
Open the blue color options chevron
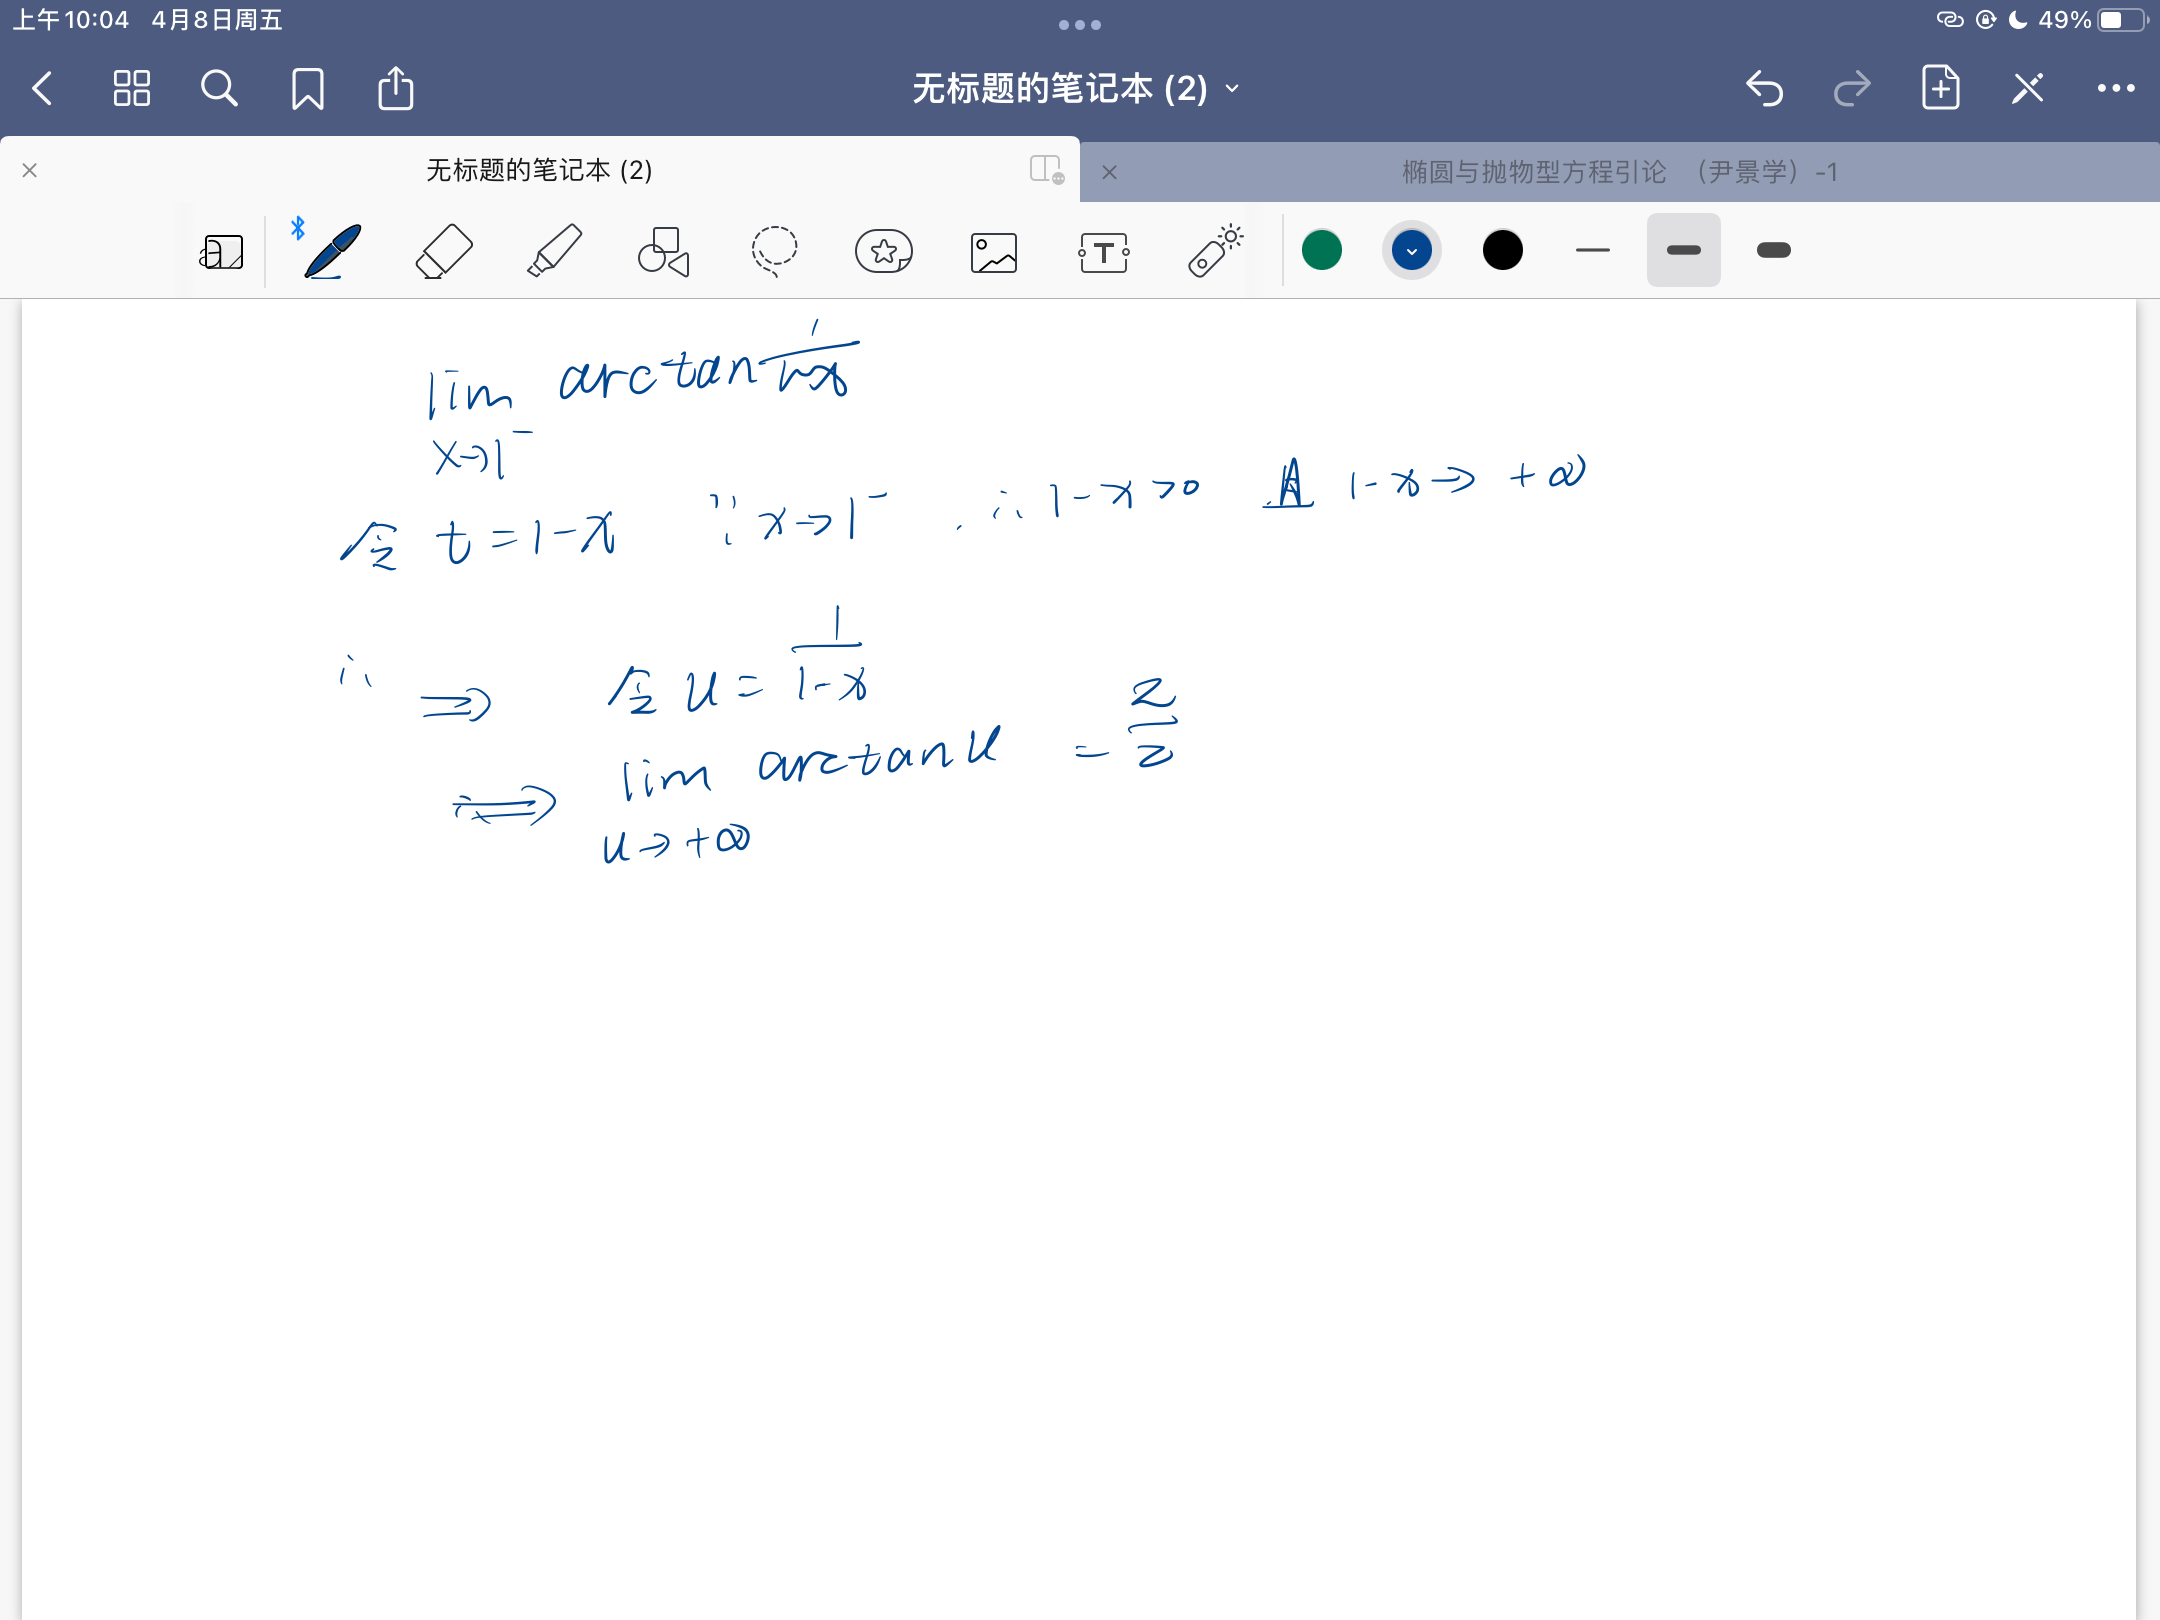click(1412, 251)
